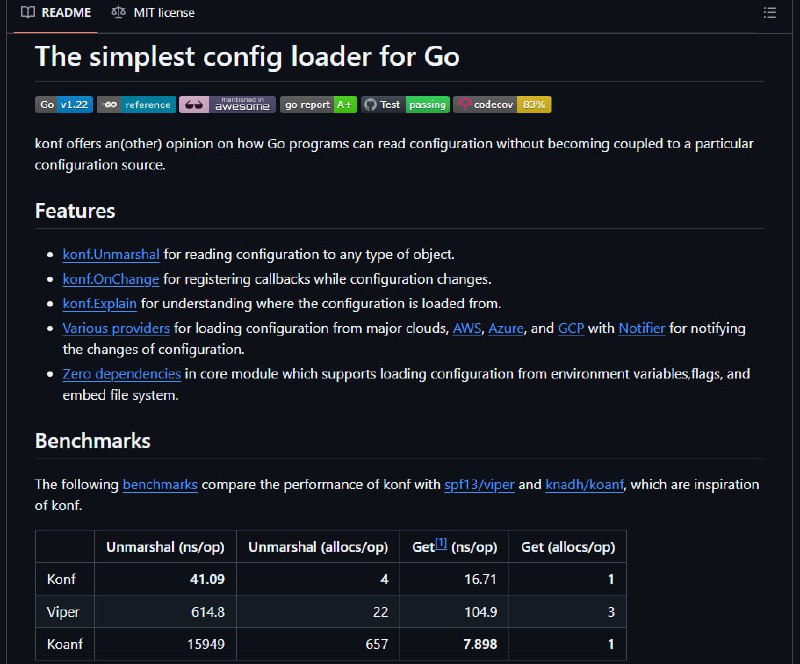Click the footnote [1] next to Get
Viewport: 800px width, 664px height.
tap(441, 544)
